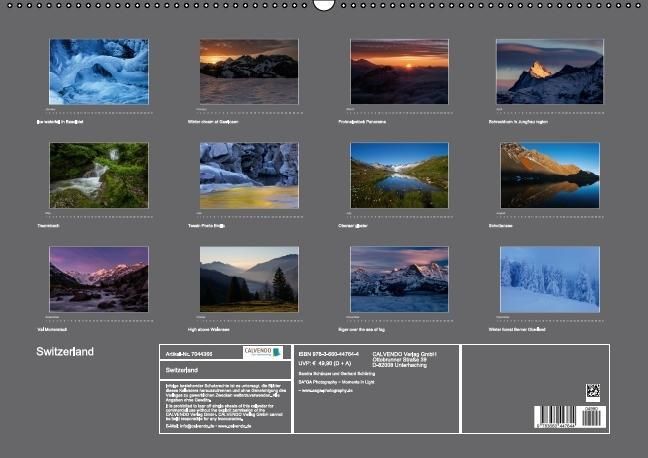Open the Panorama sunrise over clouds photo

pyautogui.click(x=399, y=72)
